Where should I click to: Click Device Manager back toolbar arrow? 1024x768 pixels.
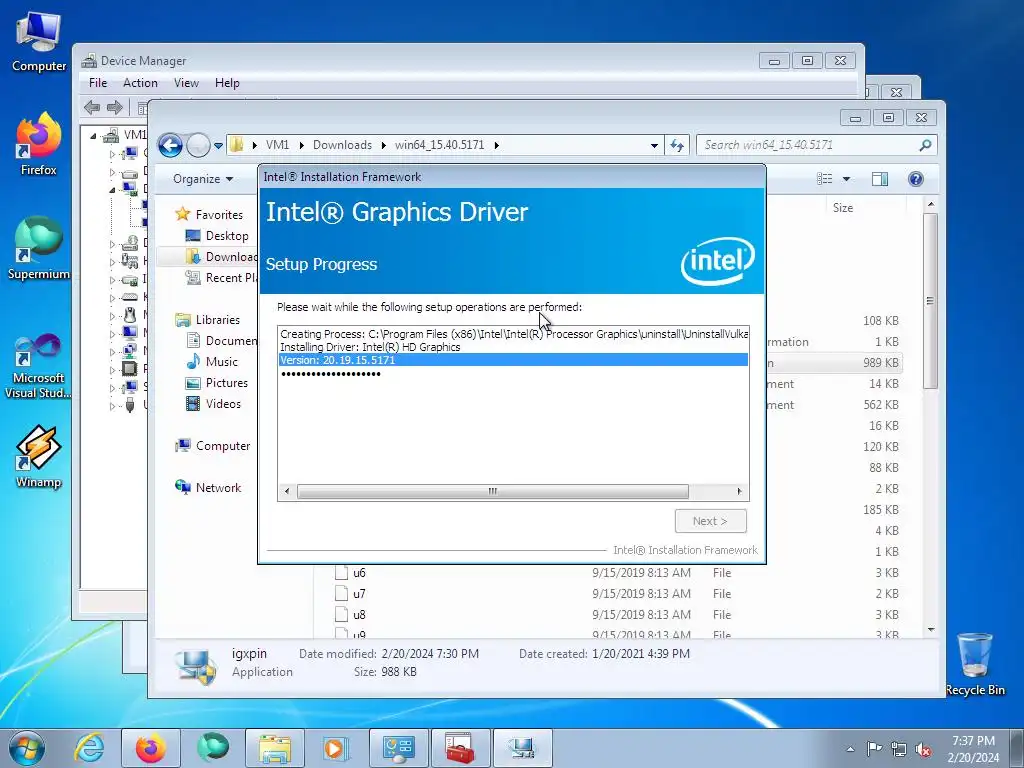(92, 107)
